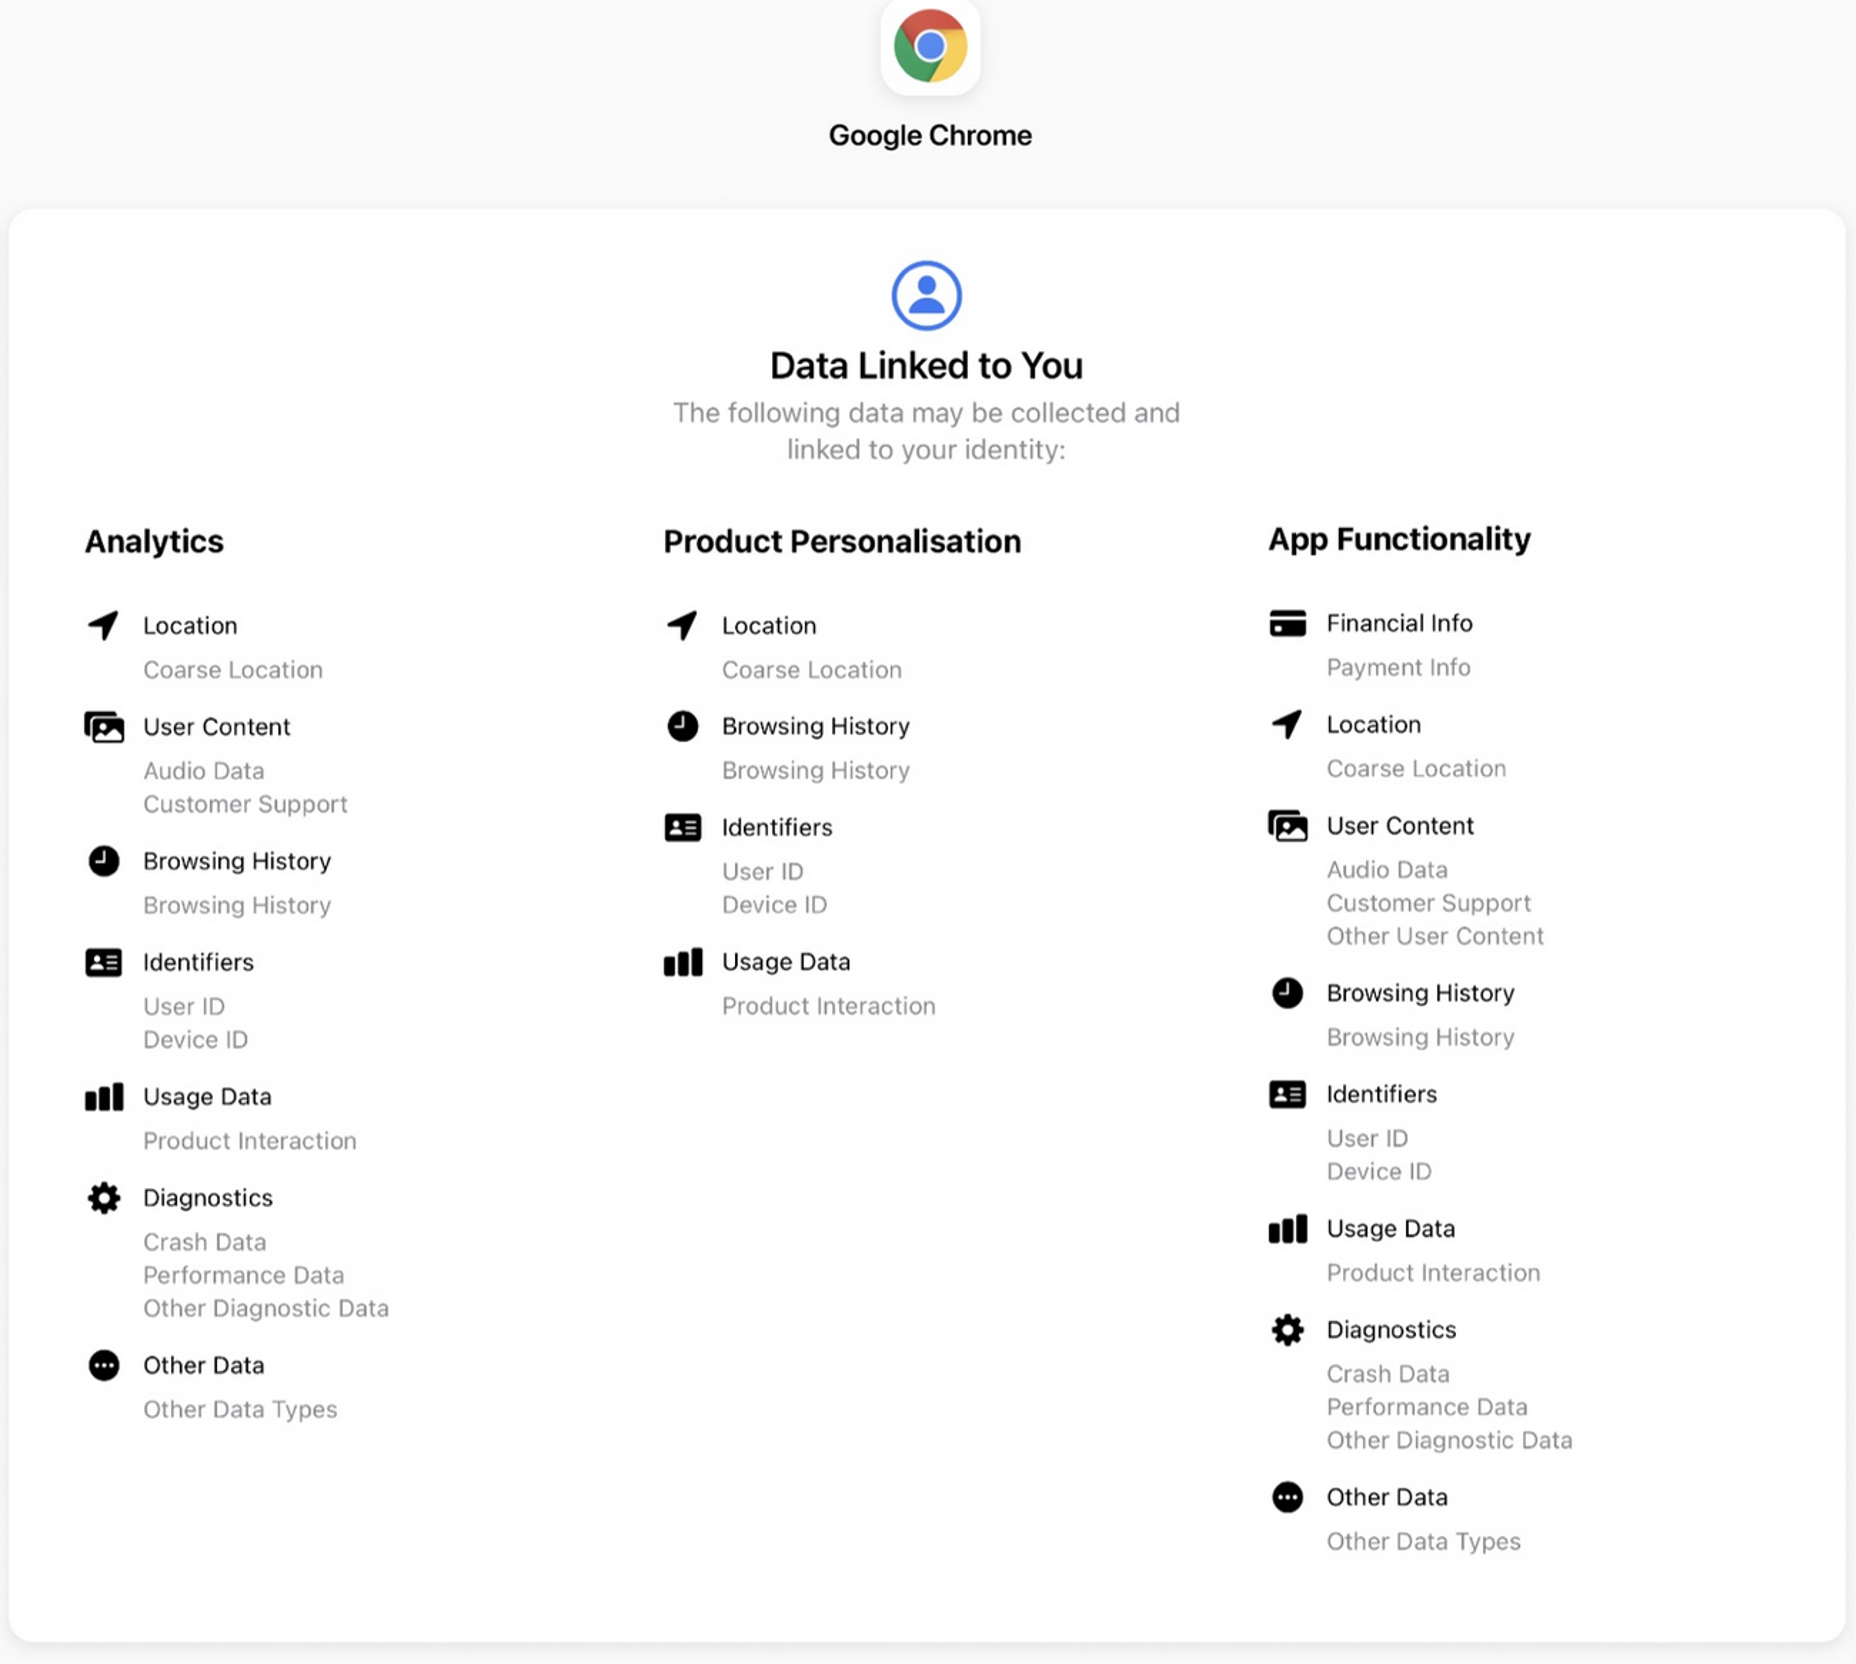Image resolution: width=1856 pixels, height=1664 pixels.
Task: Click the Google Chrome app icon
Action: point(930,46)
